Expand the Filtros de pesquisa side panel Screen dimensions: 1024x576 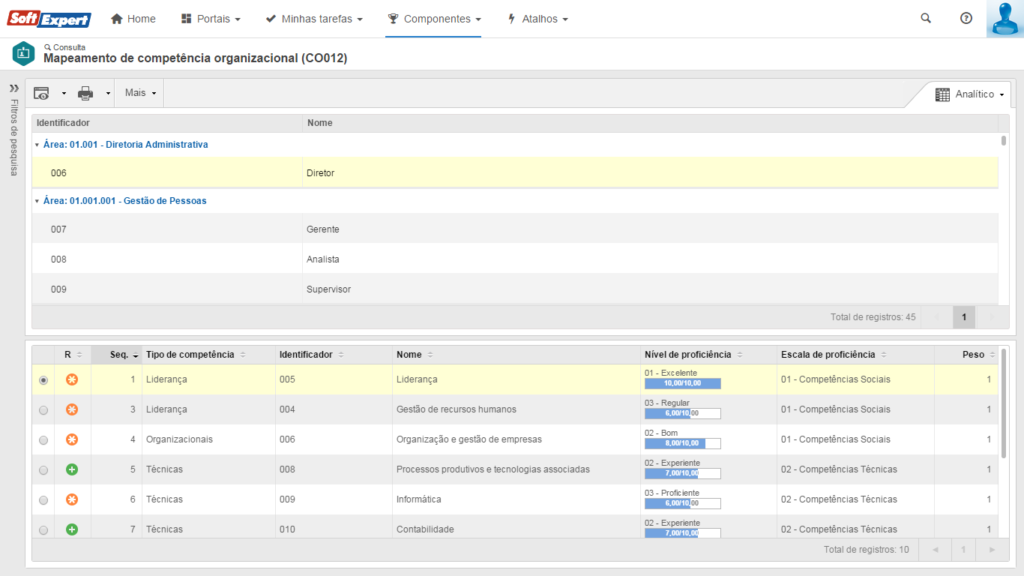(14, 88)
